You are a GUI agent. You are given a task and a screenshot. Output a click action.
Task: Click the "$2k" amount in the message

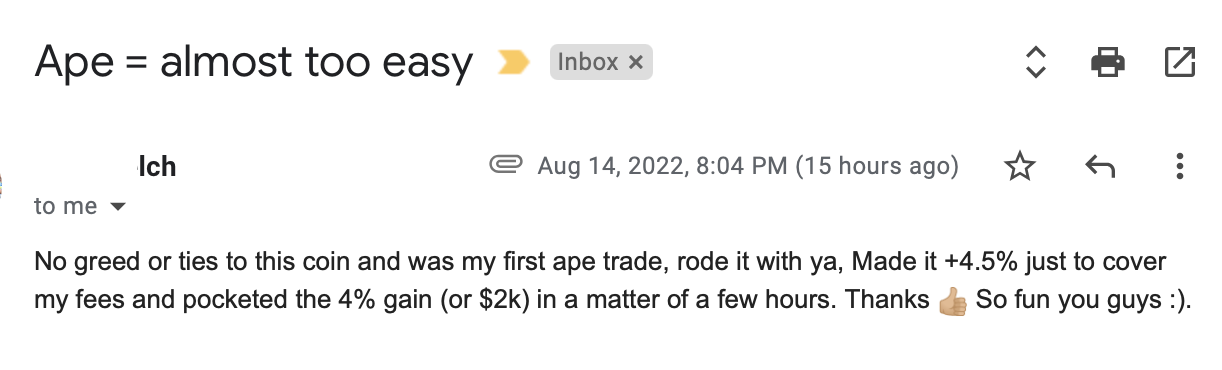coord(496,301)
